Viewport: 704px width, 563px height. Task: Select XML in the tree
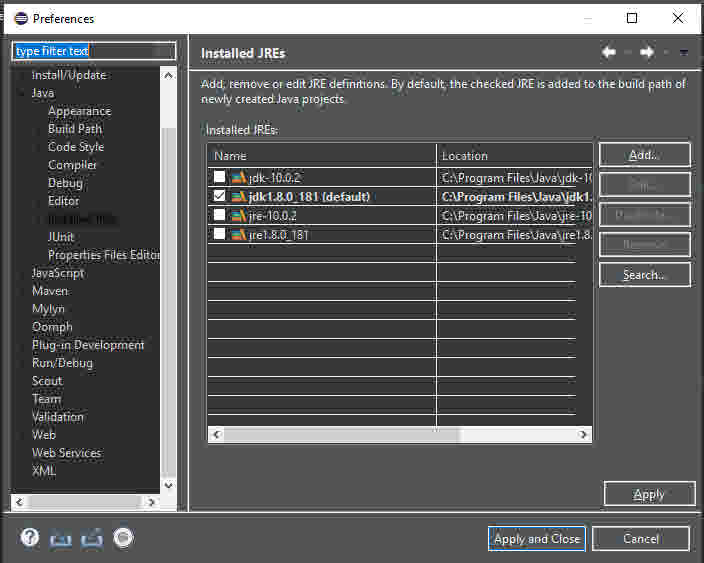(x=44, y=471)
